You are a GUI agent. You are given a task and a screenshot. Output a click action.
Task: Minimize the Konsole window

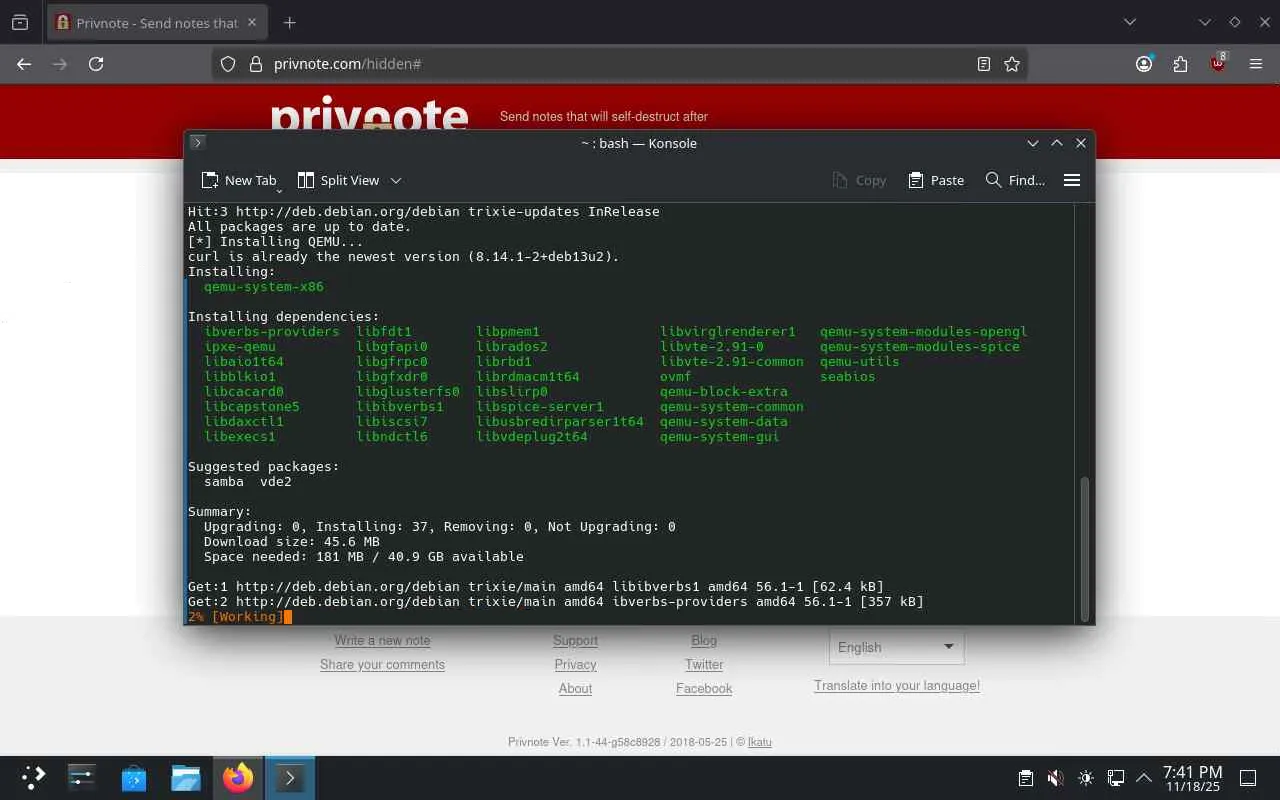coord(1033,143)
